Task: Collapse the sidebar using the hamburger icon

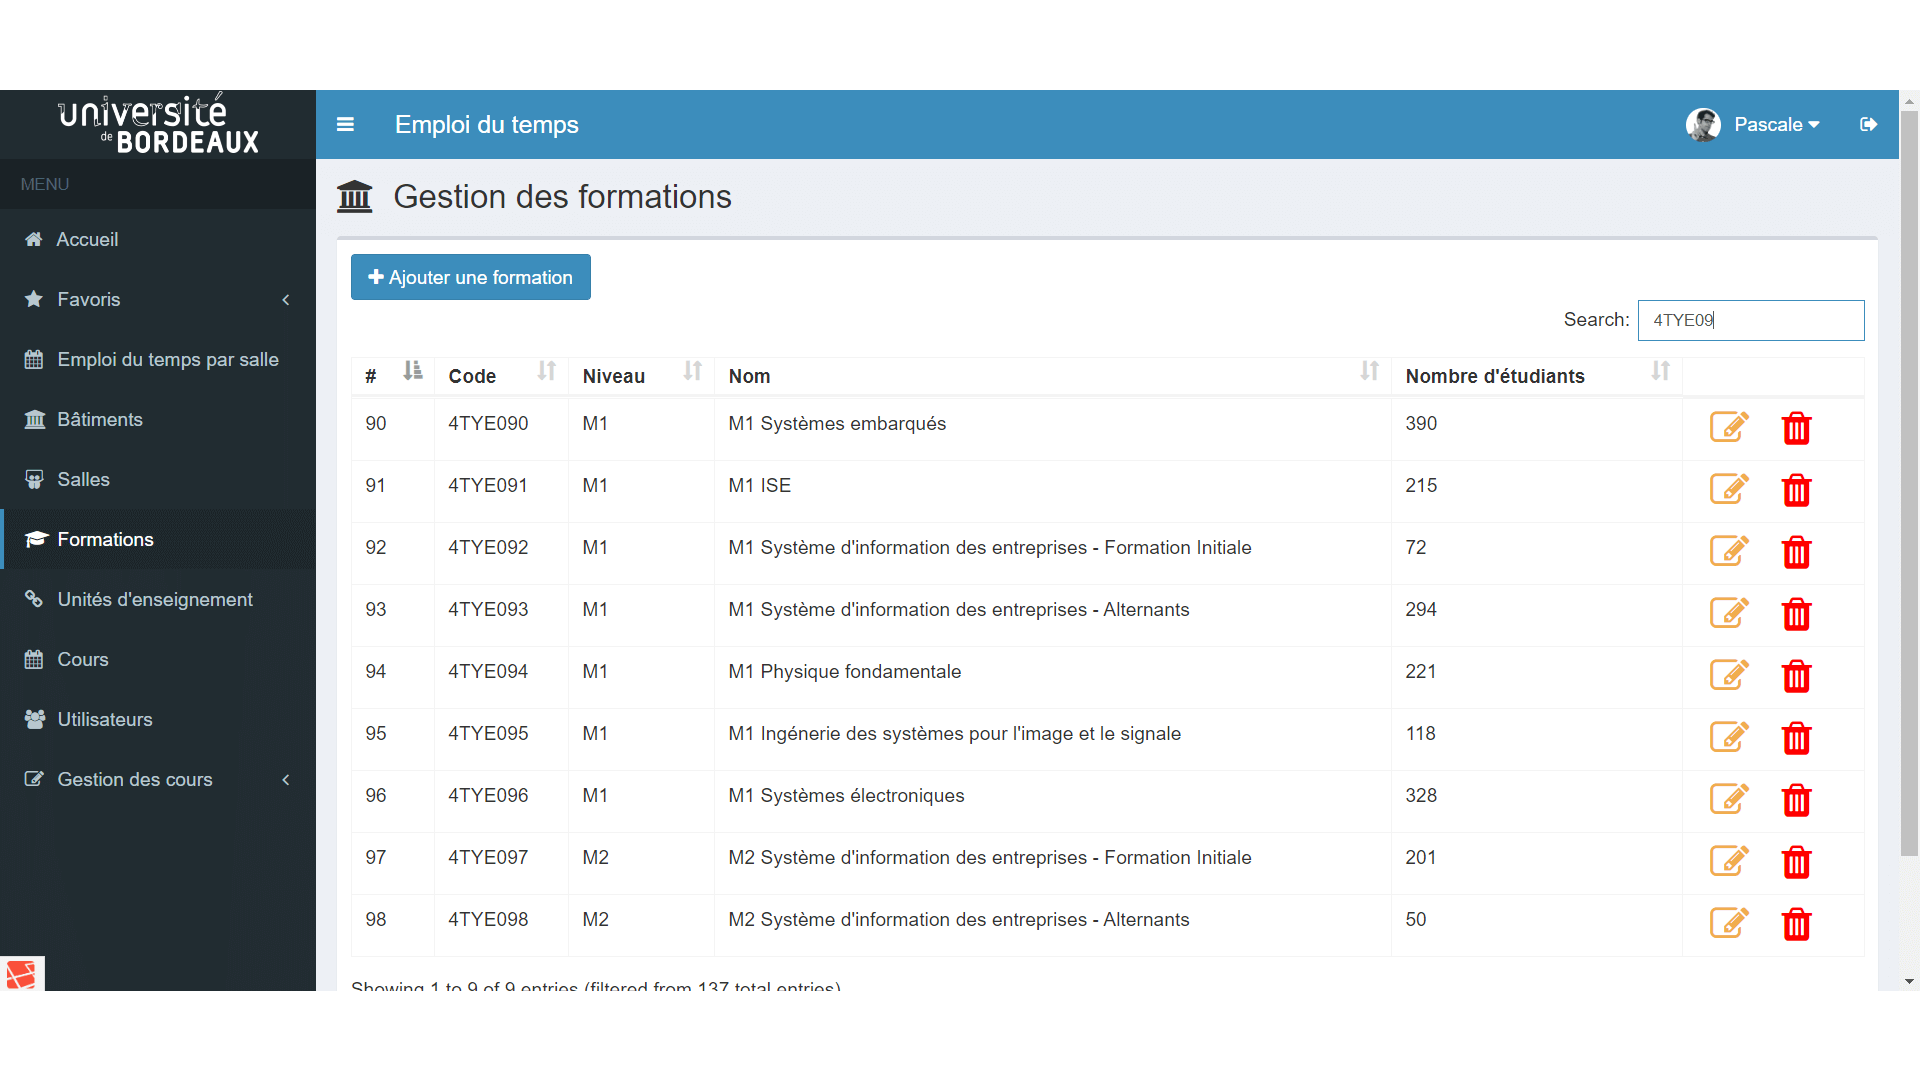Action: coord(345,124)
